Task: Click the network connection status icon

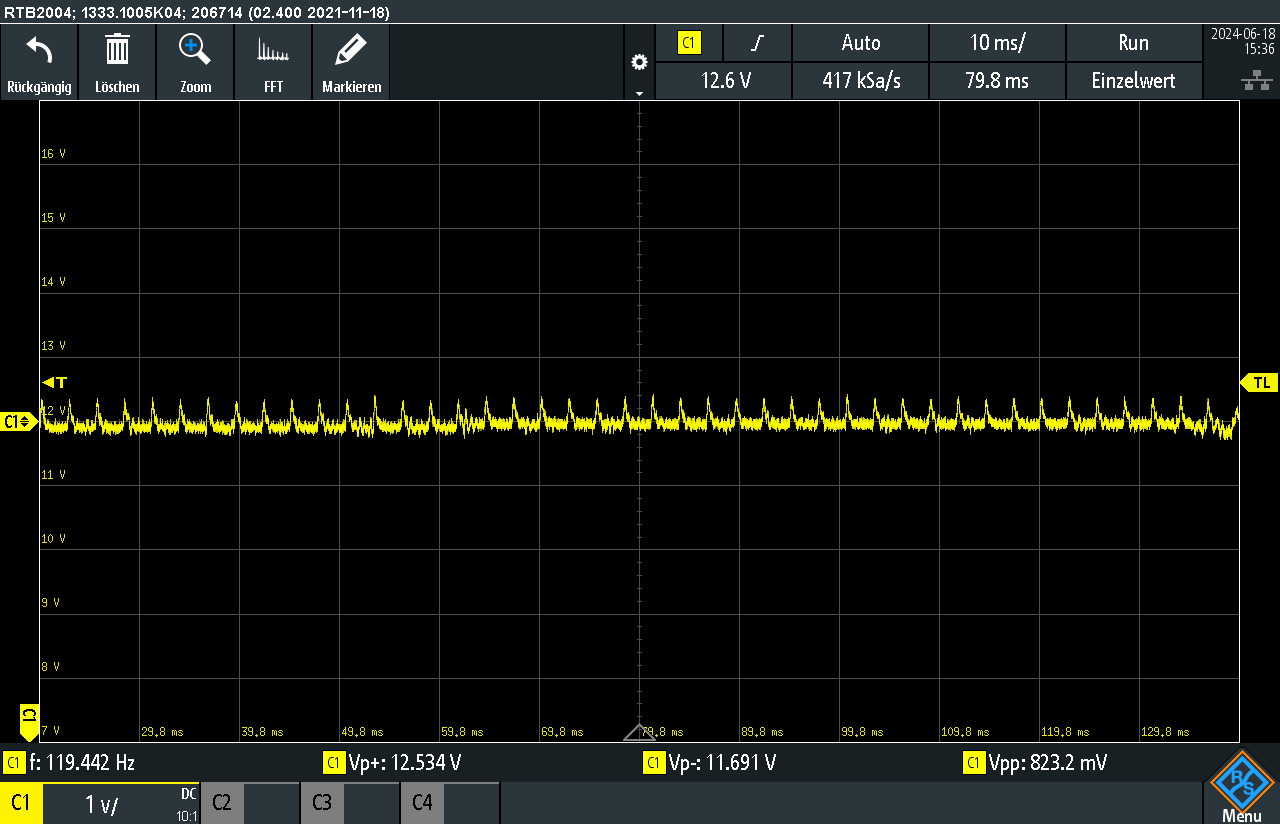Action: pos(1249,80)
